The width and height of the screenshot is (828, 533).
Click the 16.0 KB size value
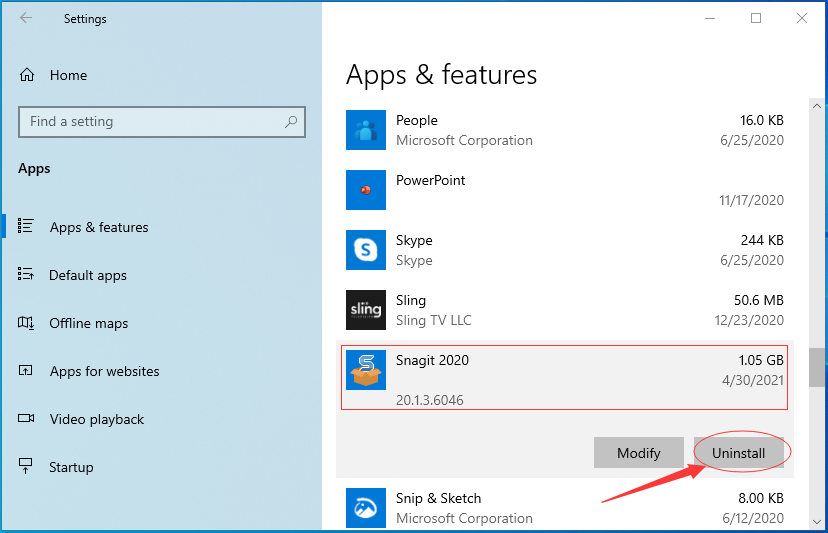[761, 120]
